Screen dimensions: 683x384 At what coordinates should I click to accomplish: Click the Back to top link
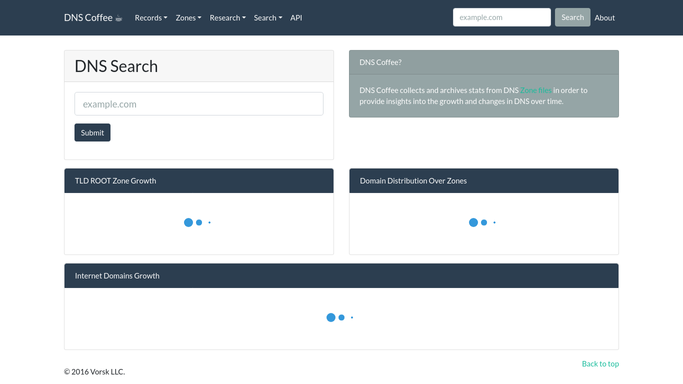pos(600,364)
